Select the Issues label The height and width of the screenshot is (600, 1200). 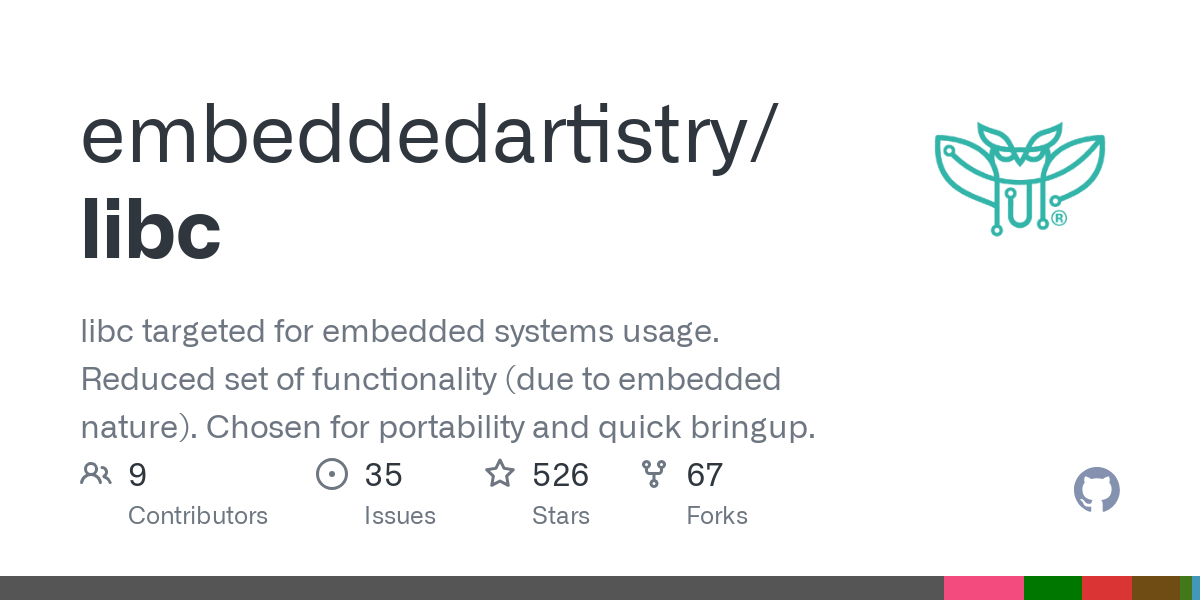tap(400, 516)
